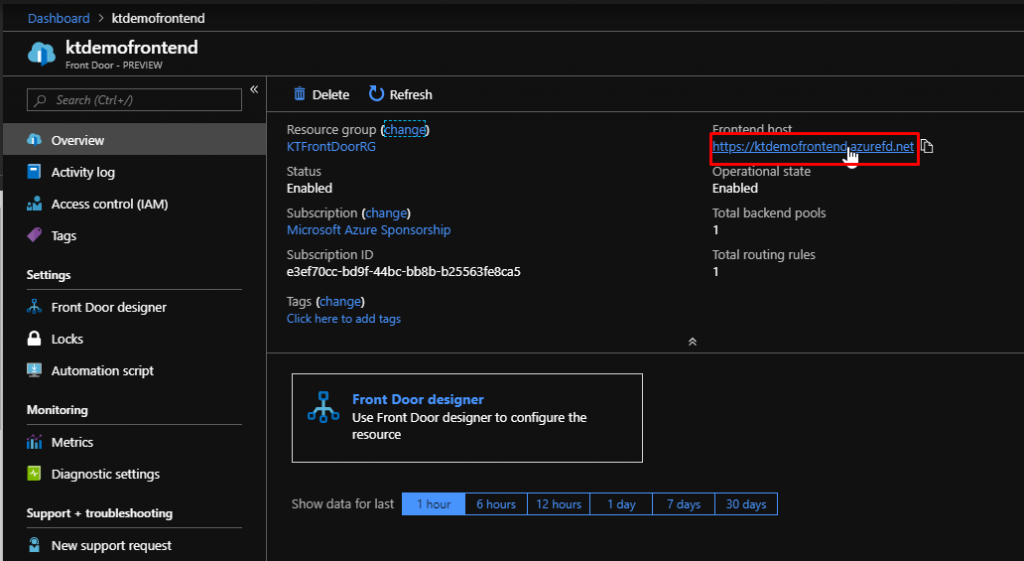This screenshot has width=1024, height=561.
Task: Open Microsoft Azure Sponsorship subscription
Action: coord(368,230)
